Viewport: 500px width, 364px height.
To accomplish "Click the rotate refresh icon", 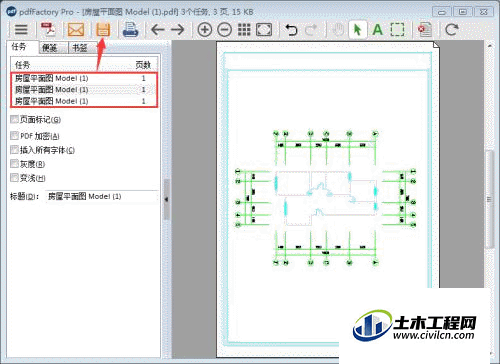I will point(452,30).
